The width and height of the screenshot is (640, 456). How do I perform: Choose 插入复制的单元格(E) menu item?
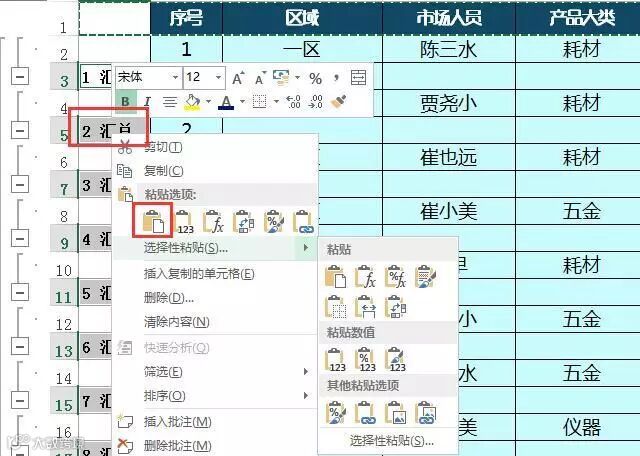tap(216, 274)
